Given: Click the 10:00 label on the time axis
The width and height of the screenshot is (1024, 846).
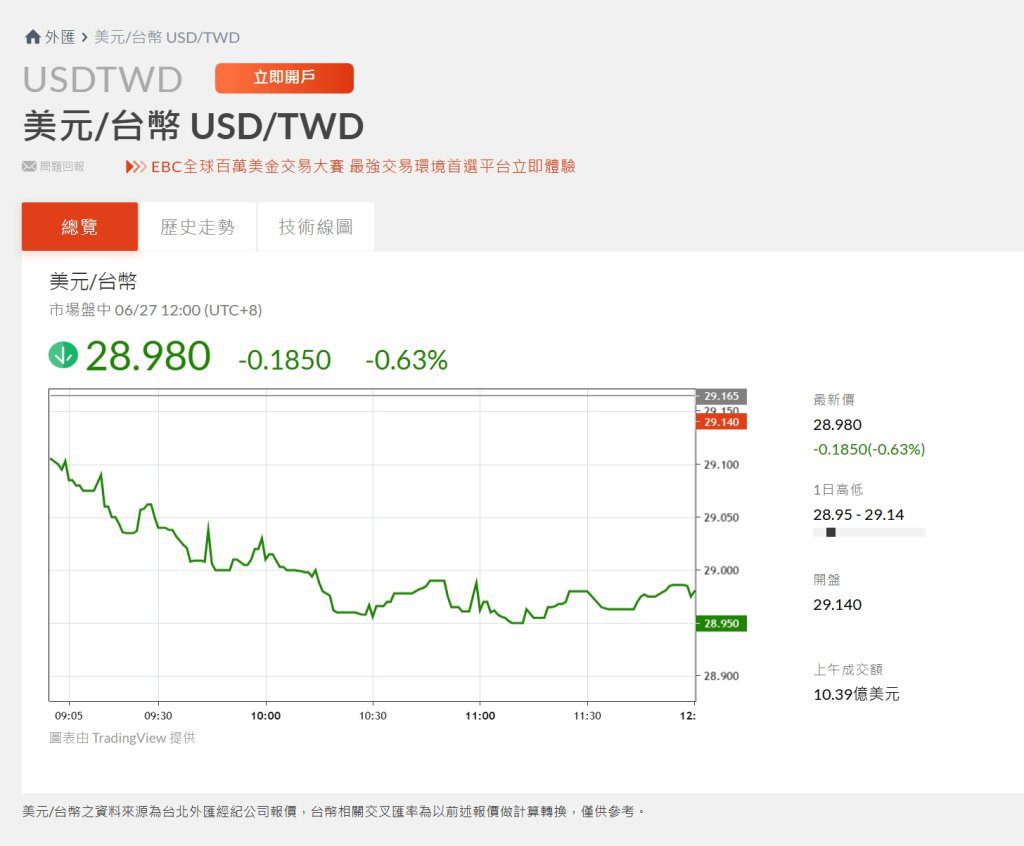Looking at the screenshot, I should tap(266, 716).
